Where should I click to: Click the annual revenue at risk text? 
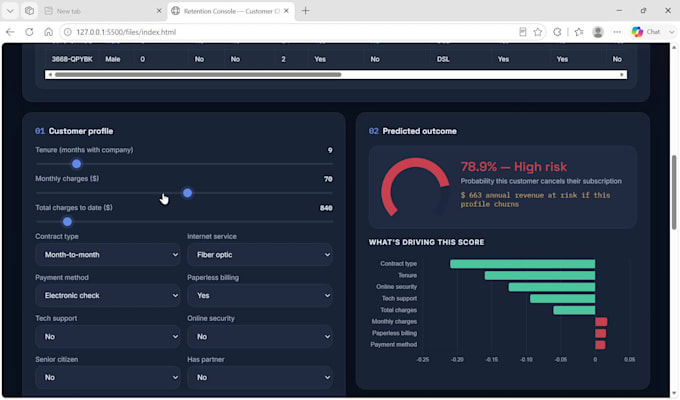pos(535,200)
